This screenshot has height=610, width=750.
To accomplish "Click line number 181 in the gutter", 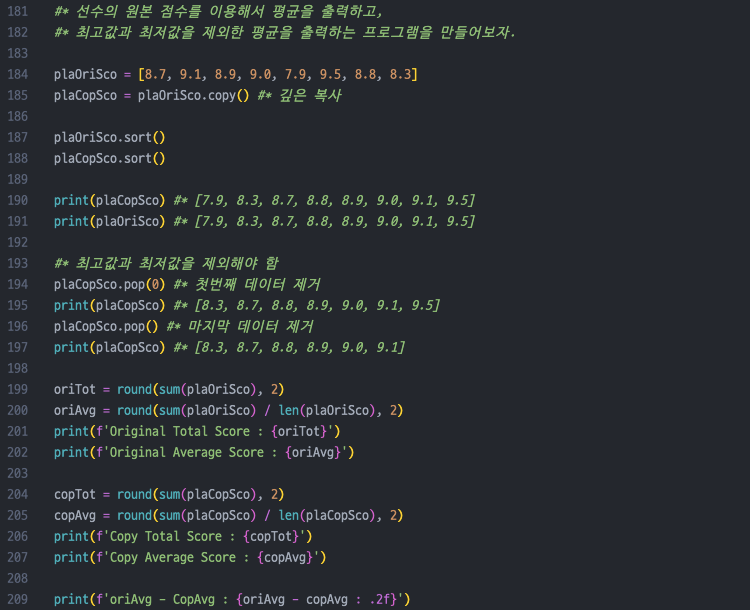I will 18,11.
